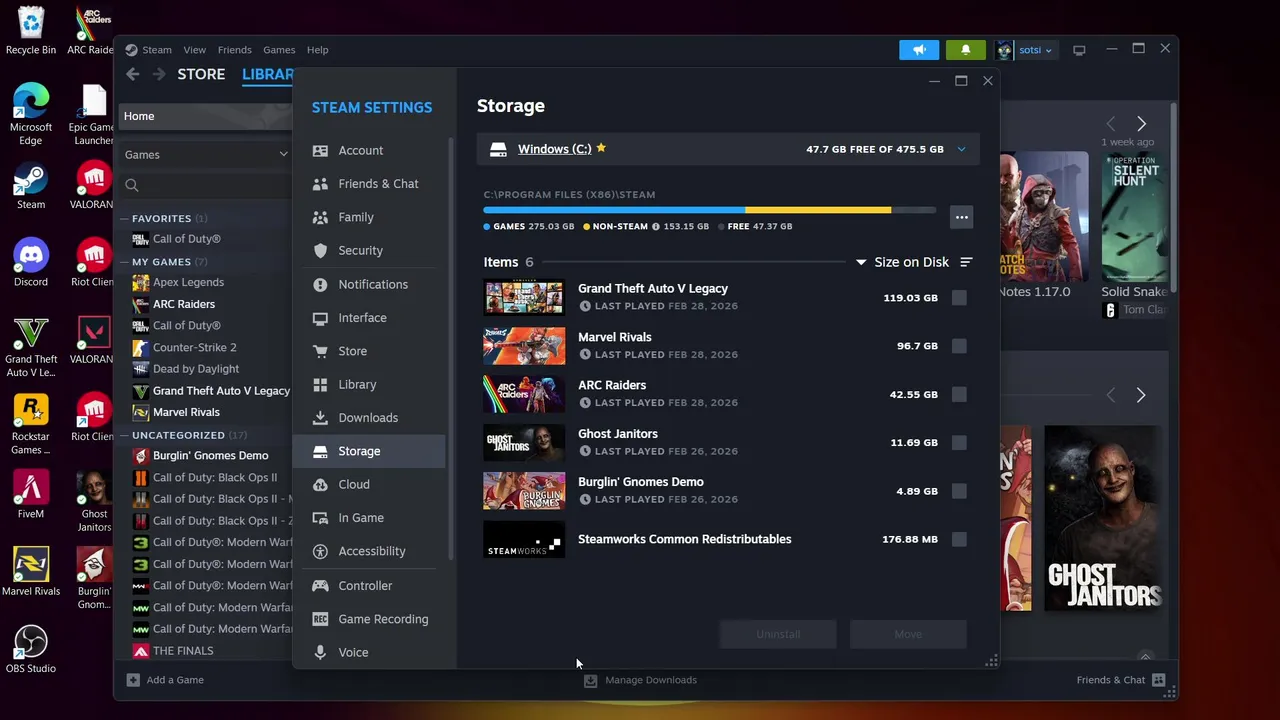Viewport: 1280px width, 720px height.
Task: Check the ARC Raiders storage checkbox
Action: coord(959,394)
